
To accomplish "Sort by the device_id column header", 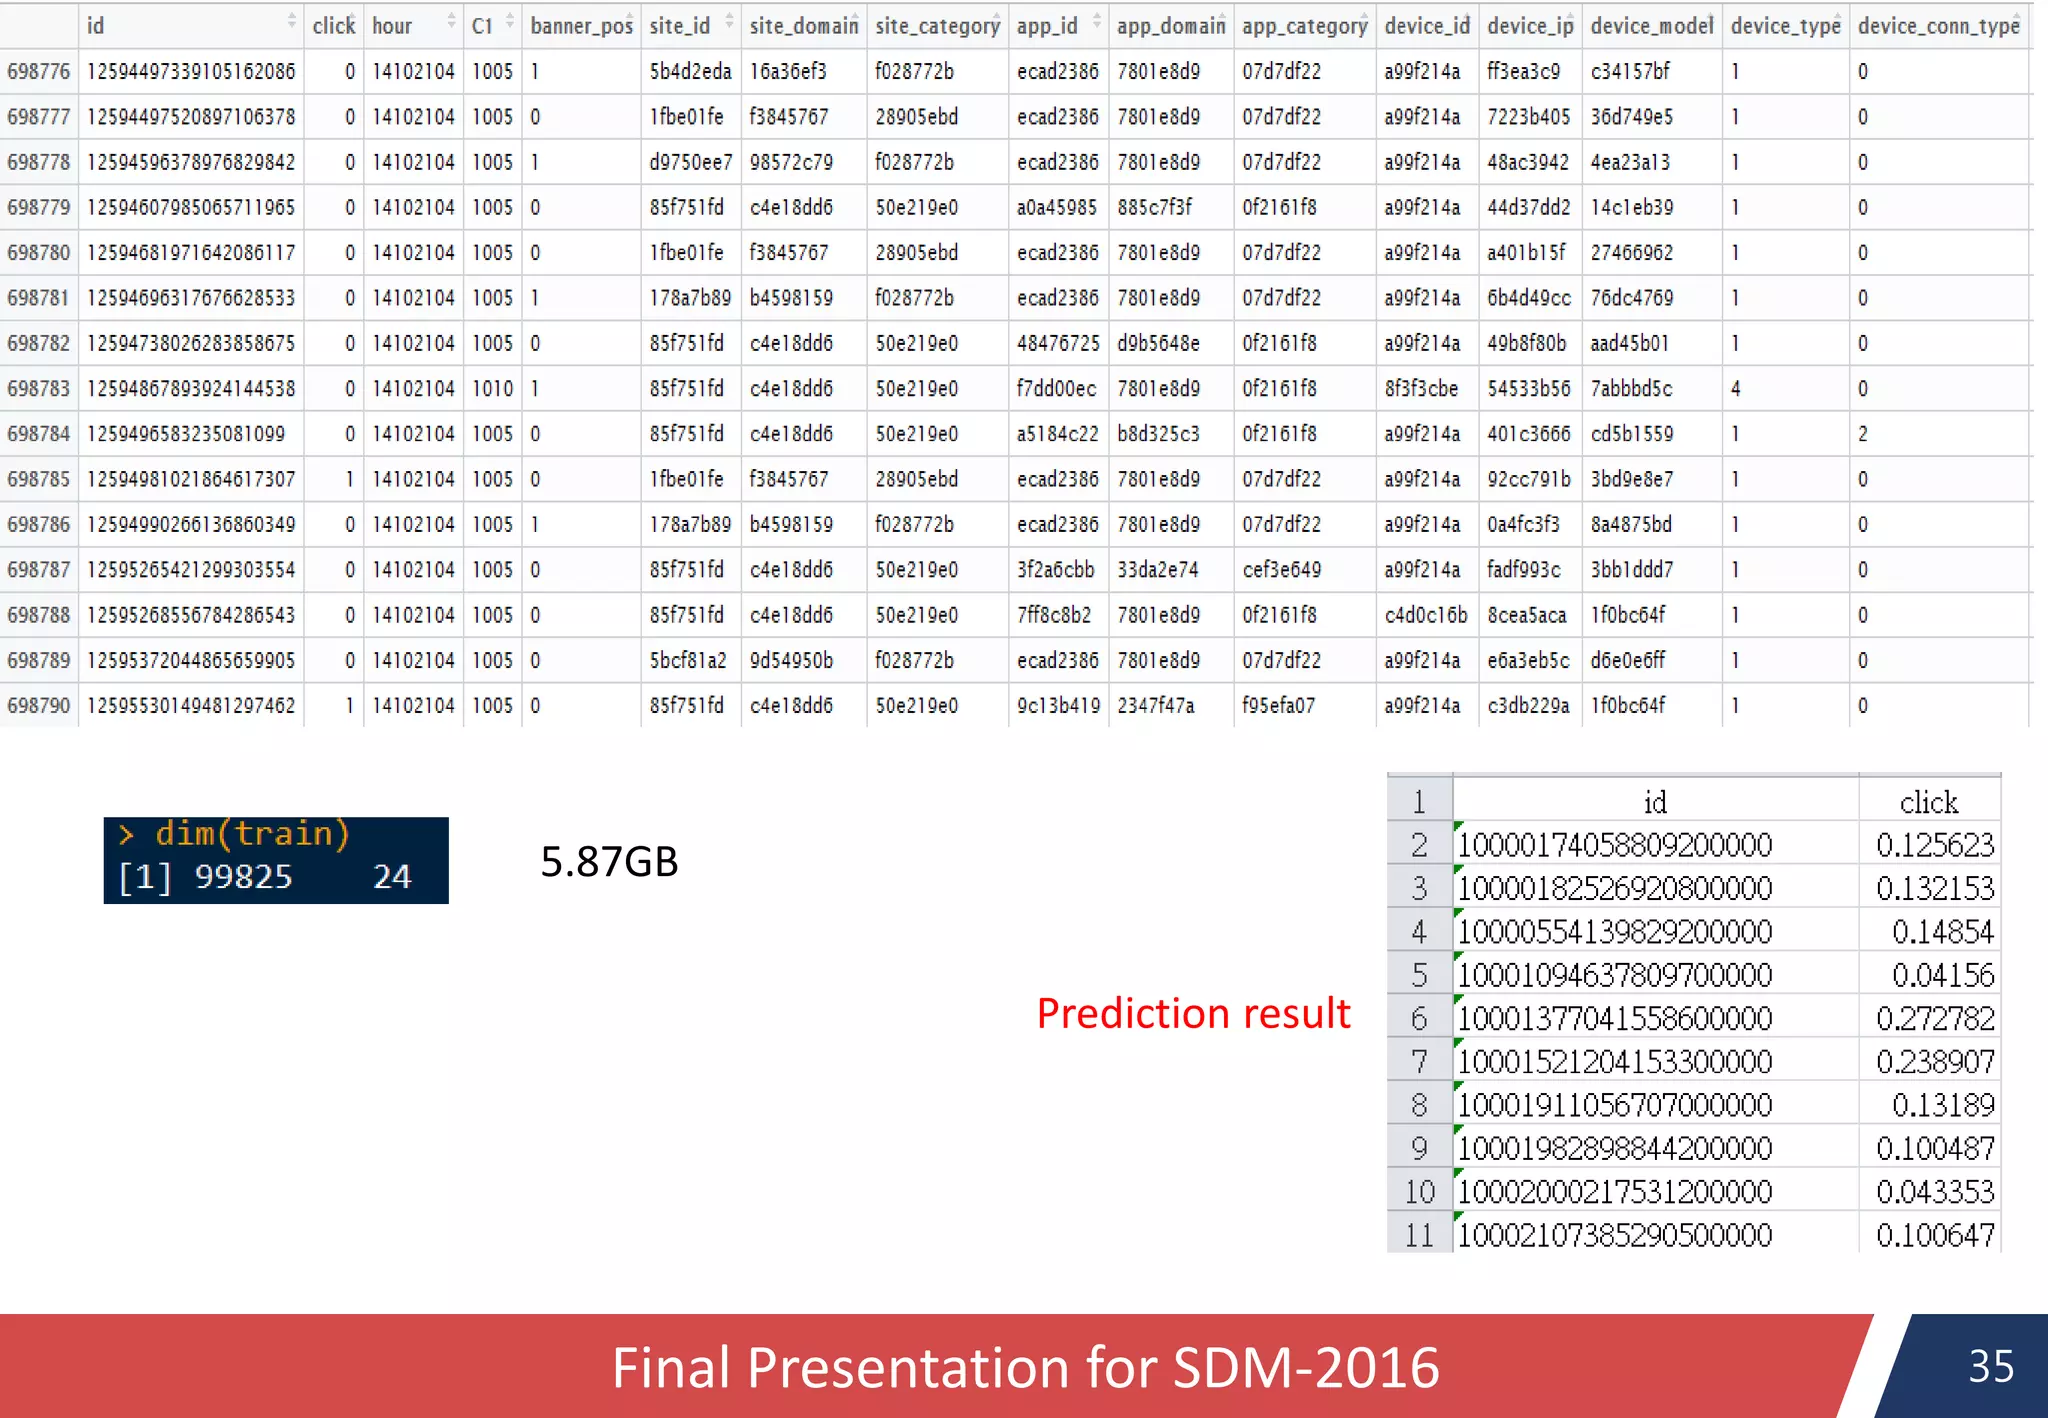I will pos(1427,26).
